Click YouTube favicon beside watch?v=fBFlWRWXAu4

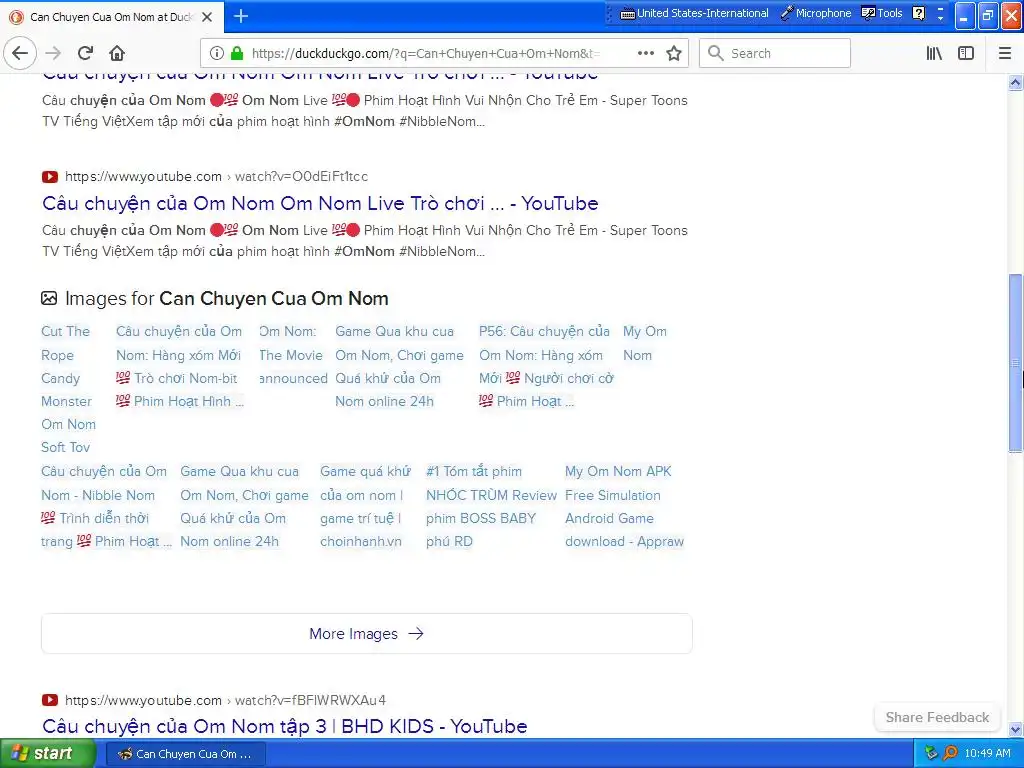coord(50,700)
